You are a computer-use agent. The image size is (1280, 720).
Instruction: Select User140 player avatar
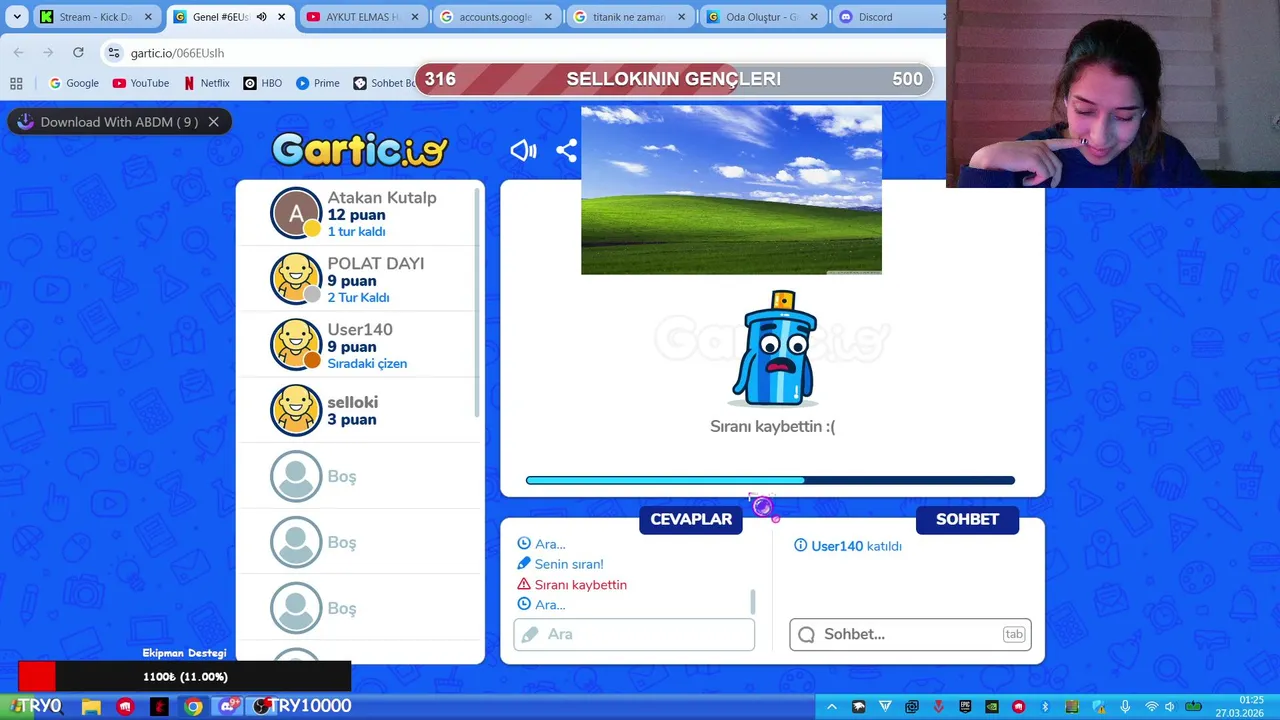296,344
